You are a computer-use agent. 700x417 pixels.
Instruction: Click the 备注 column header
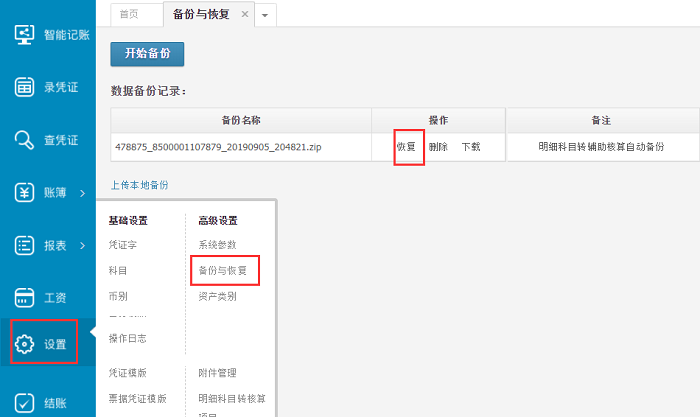pyautogui.click(x=601, y=120)
